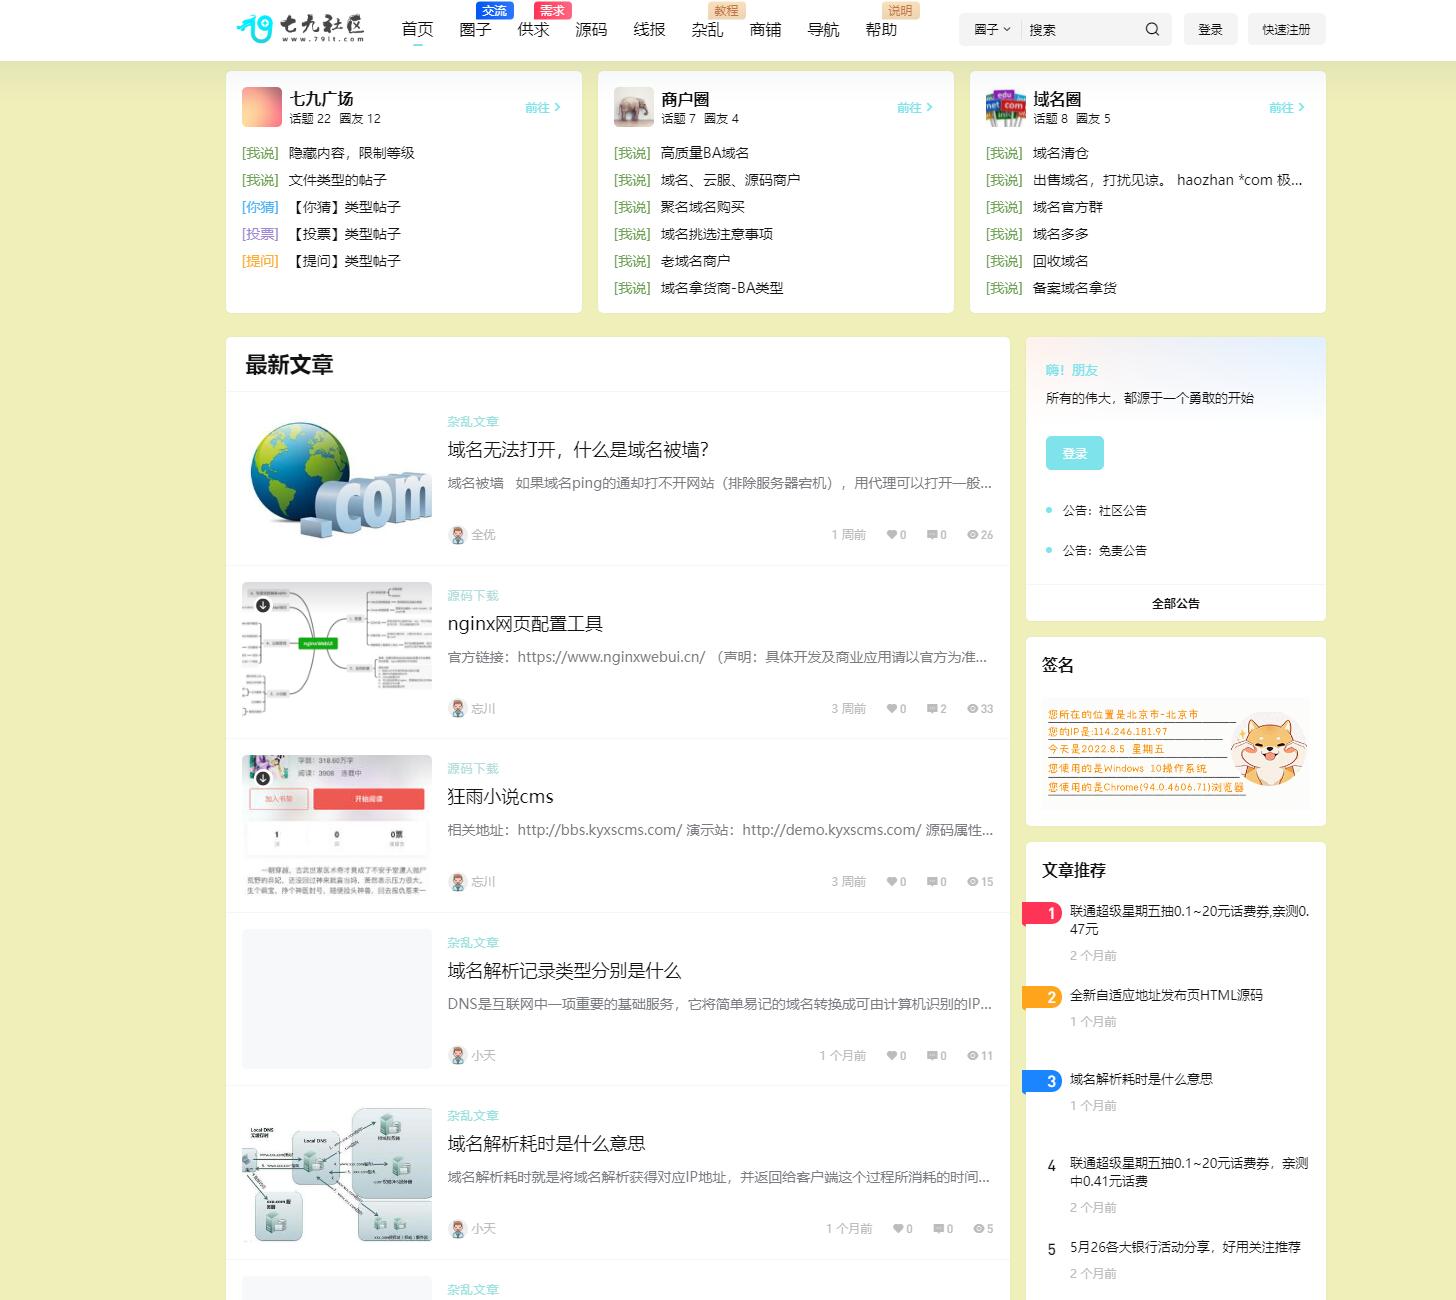Open the post 文件类型的帖子
Viewport: 1456px width, 1300px height.
click(x=337, y=180)
